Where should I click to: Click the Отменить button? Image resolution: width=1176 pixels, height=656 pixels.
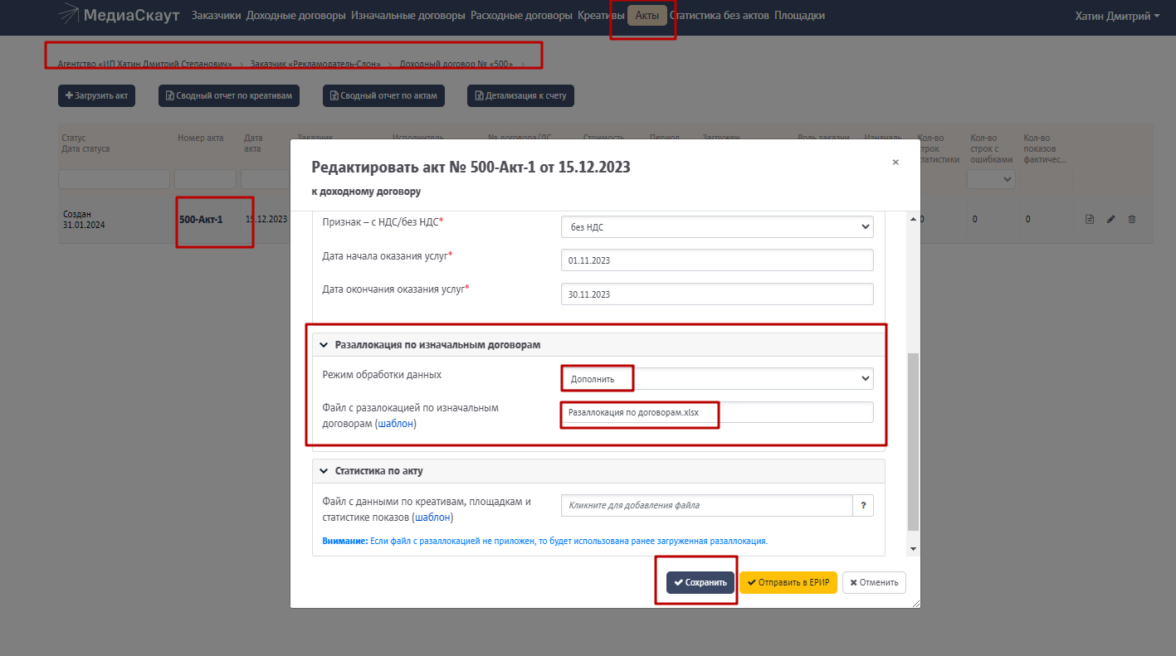[x=874, y=583]
